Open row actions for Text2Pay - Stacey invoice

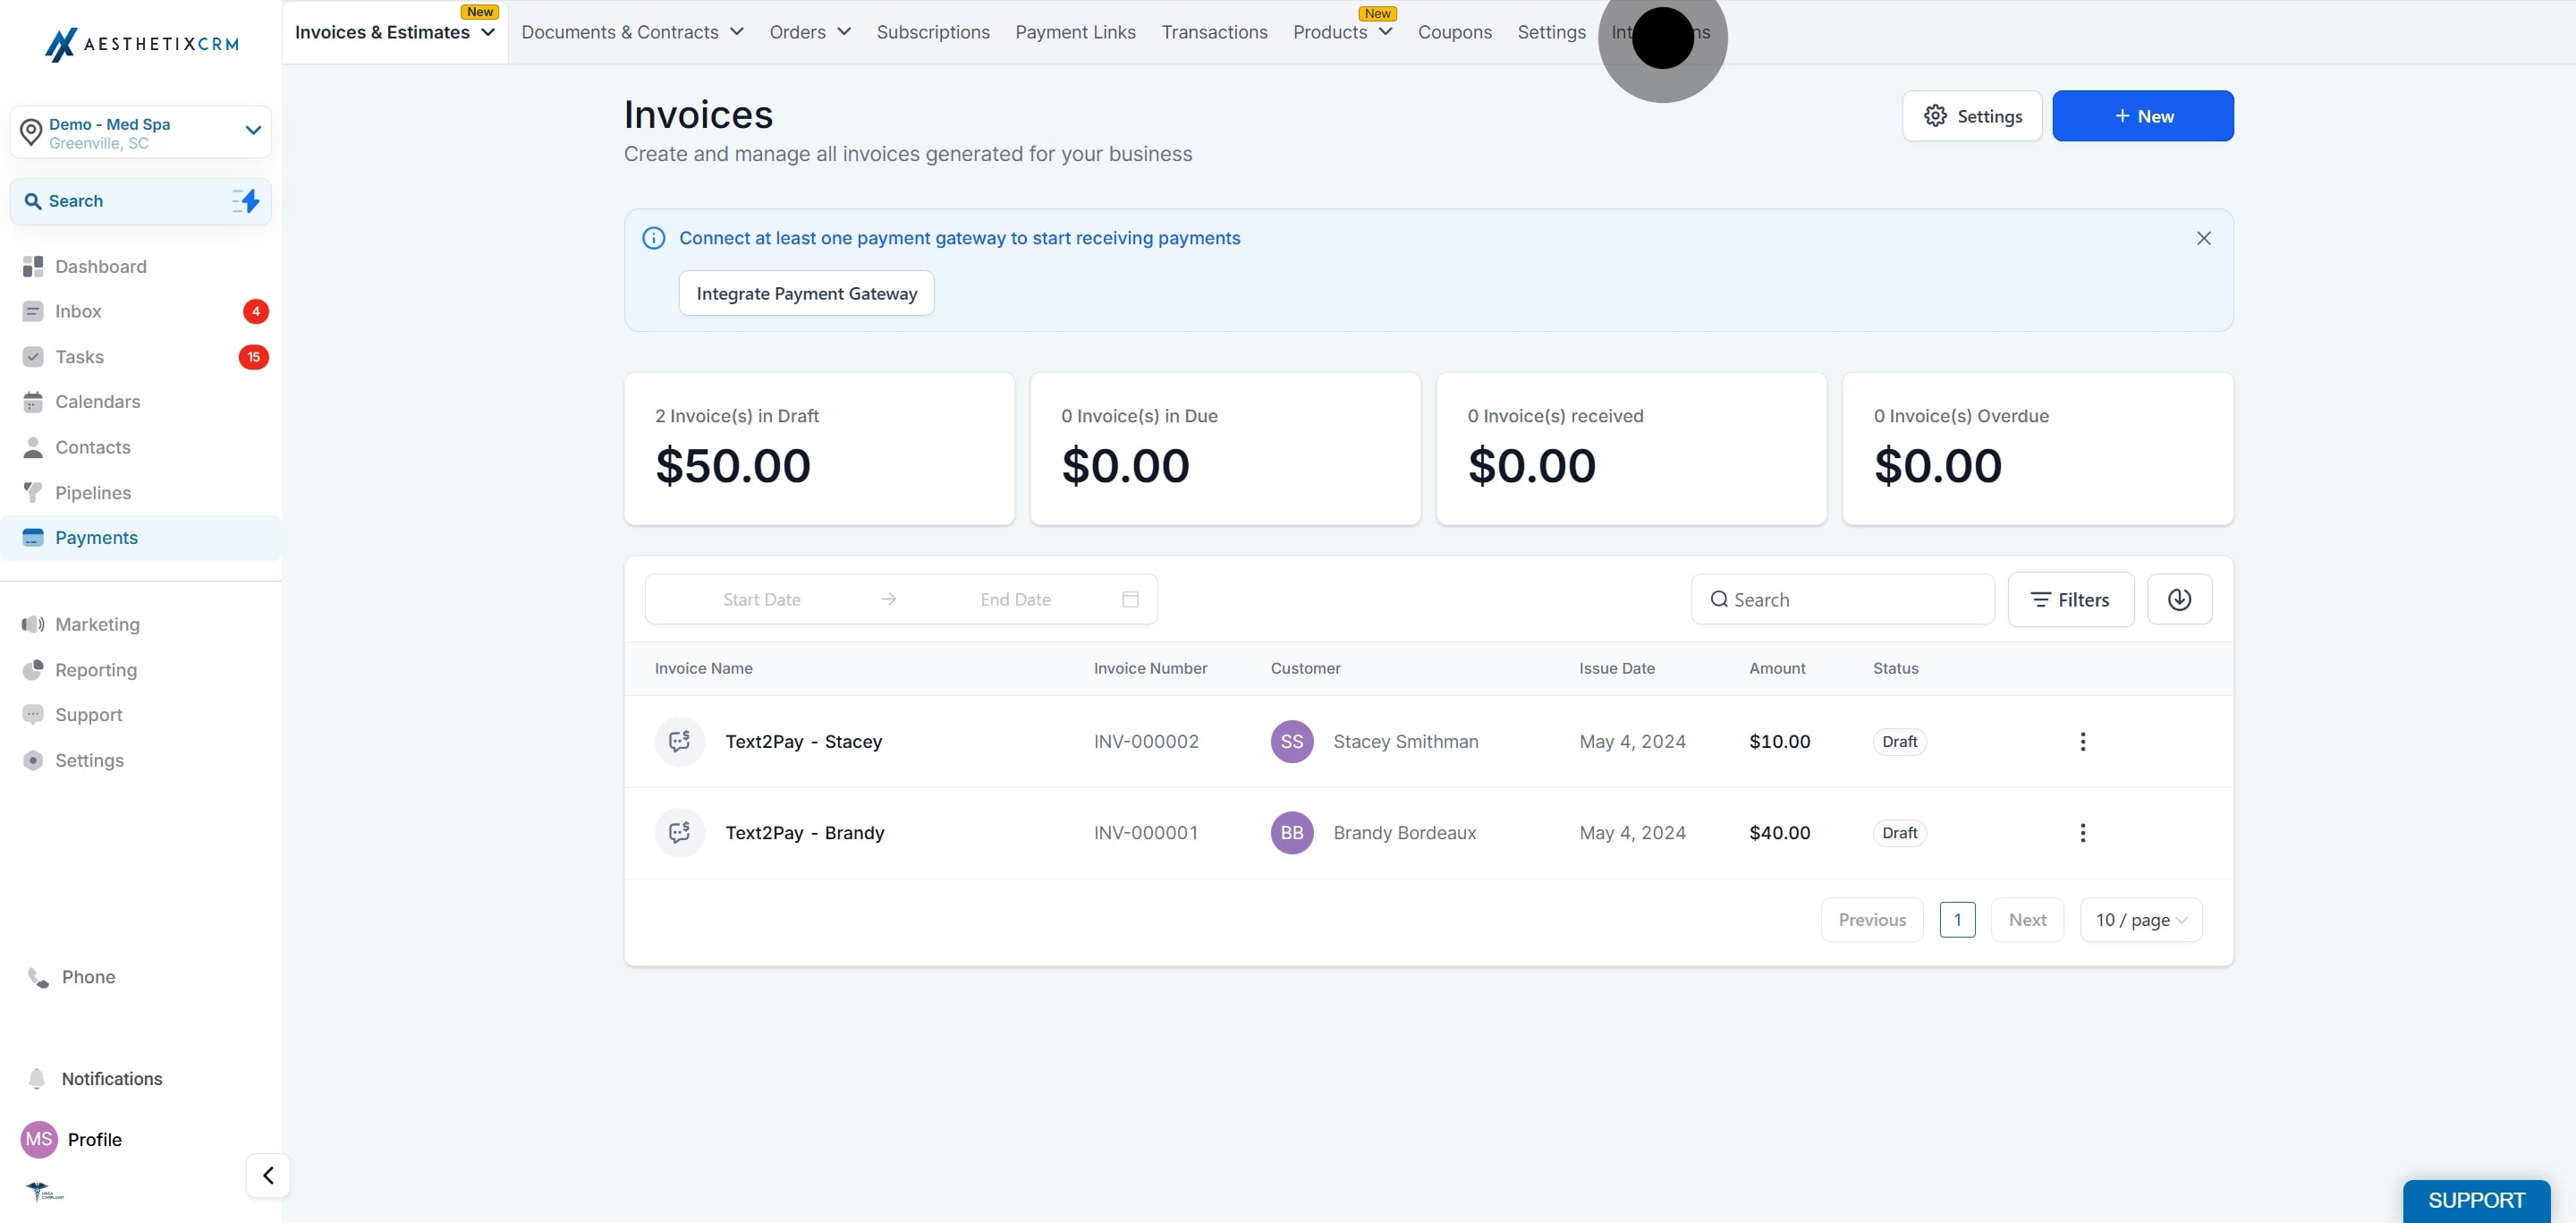tap(2082, 741)
